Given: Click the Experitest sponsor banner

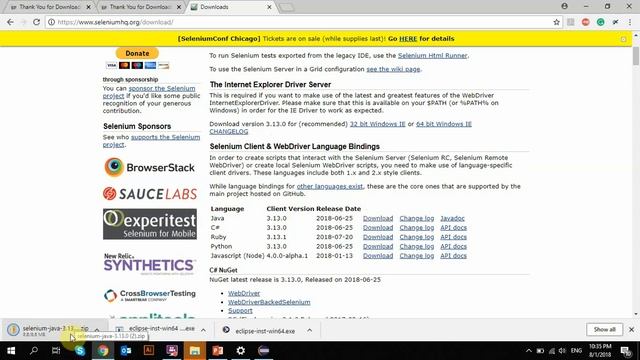Looking at the screenshot, I should [149, 224].
